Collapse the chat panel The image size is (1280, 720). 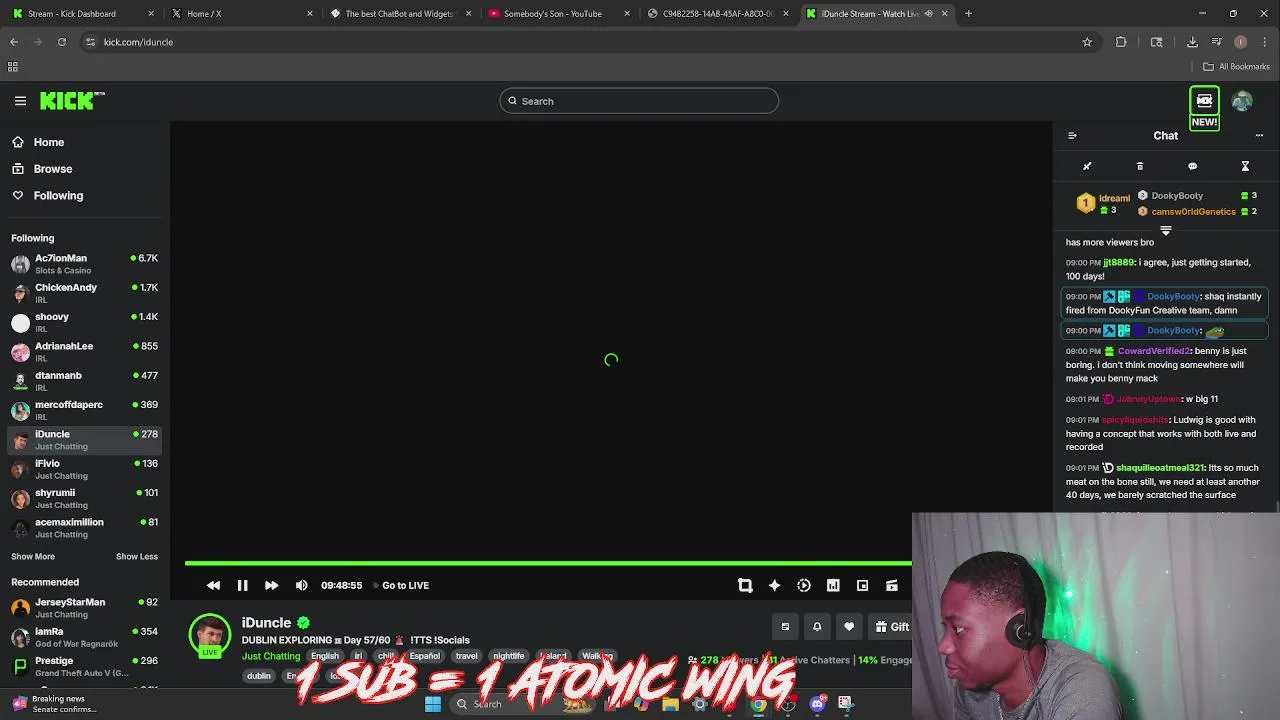point(1072,136)
